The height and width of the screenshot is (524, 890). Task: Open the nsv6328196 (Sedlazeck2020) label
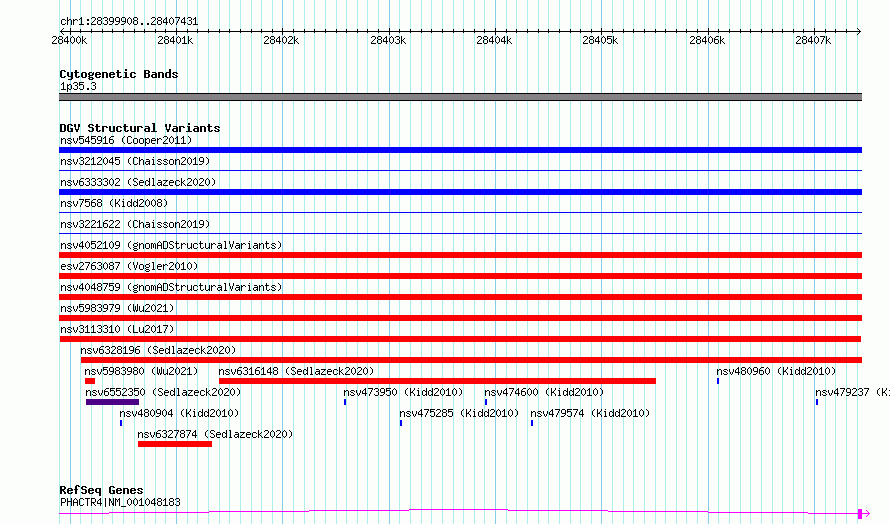coord(158,350)
